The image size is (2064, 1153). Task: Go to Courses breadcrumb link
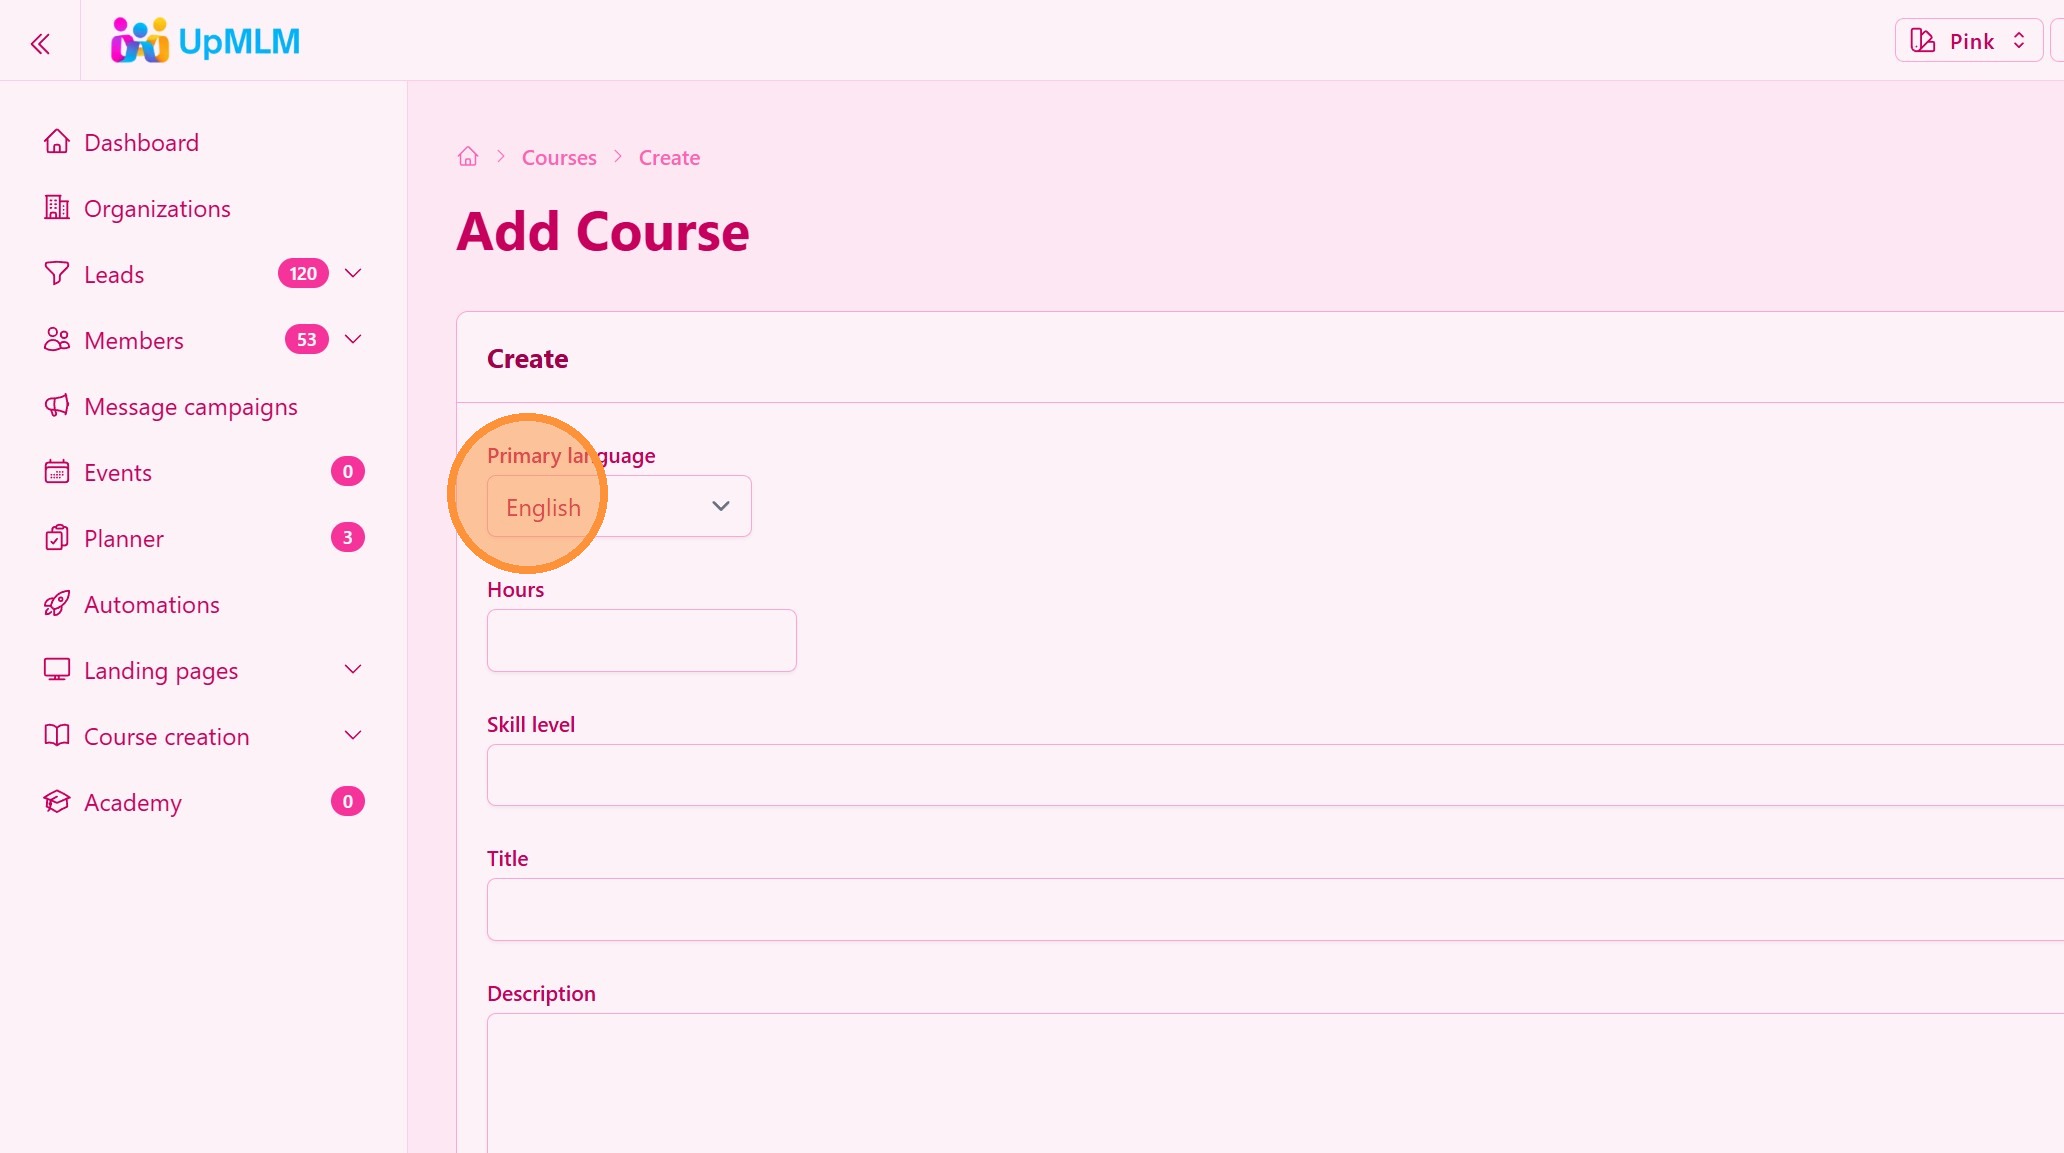point(559,158)
